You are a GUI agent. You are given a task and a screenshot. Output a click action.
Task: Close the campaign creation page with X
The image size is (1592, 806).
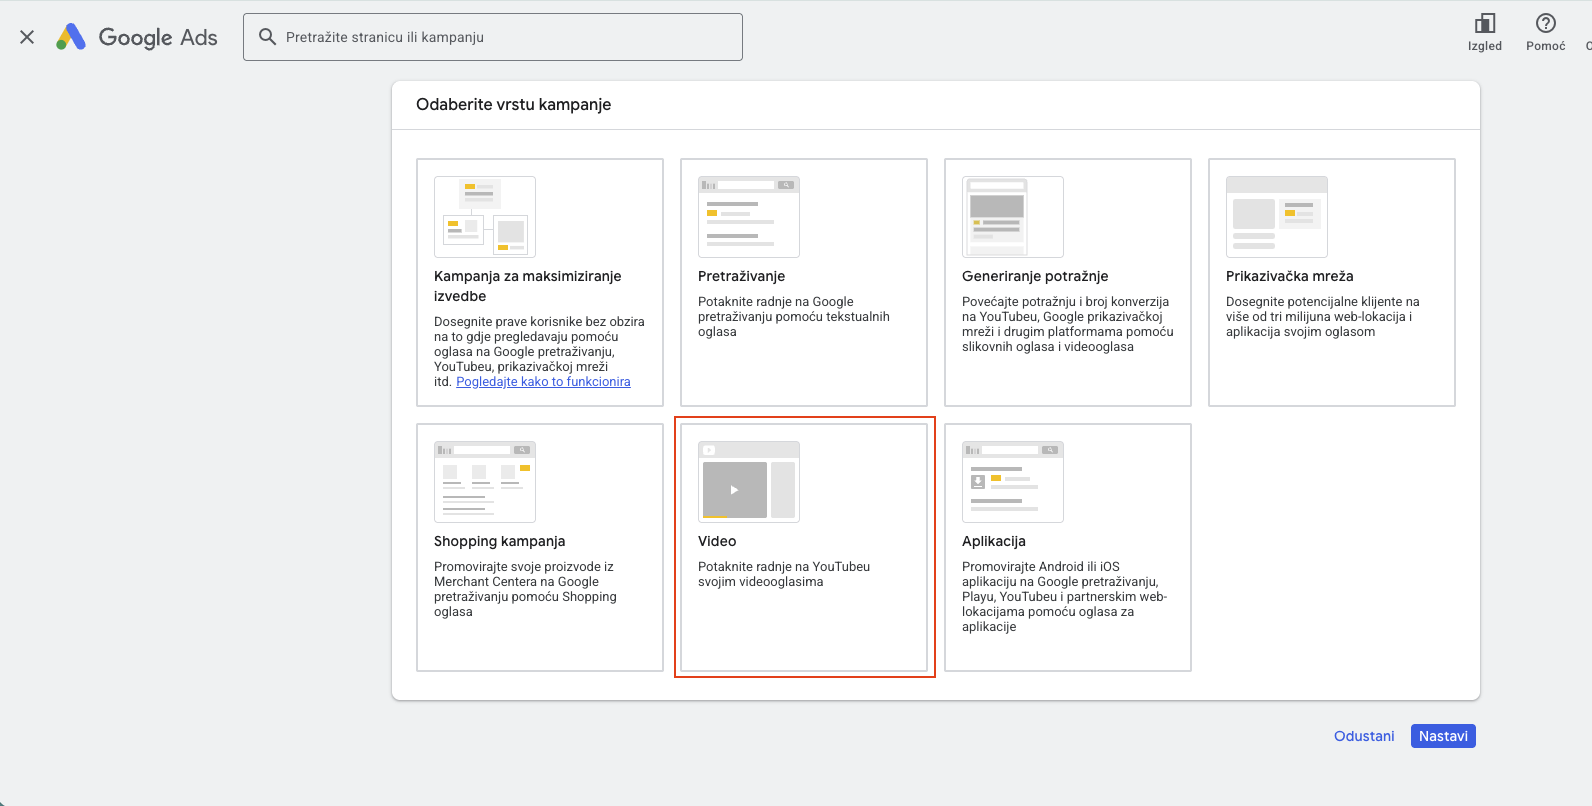27,37
